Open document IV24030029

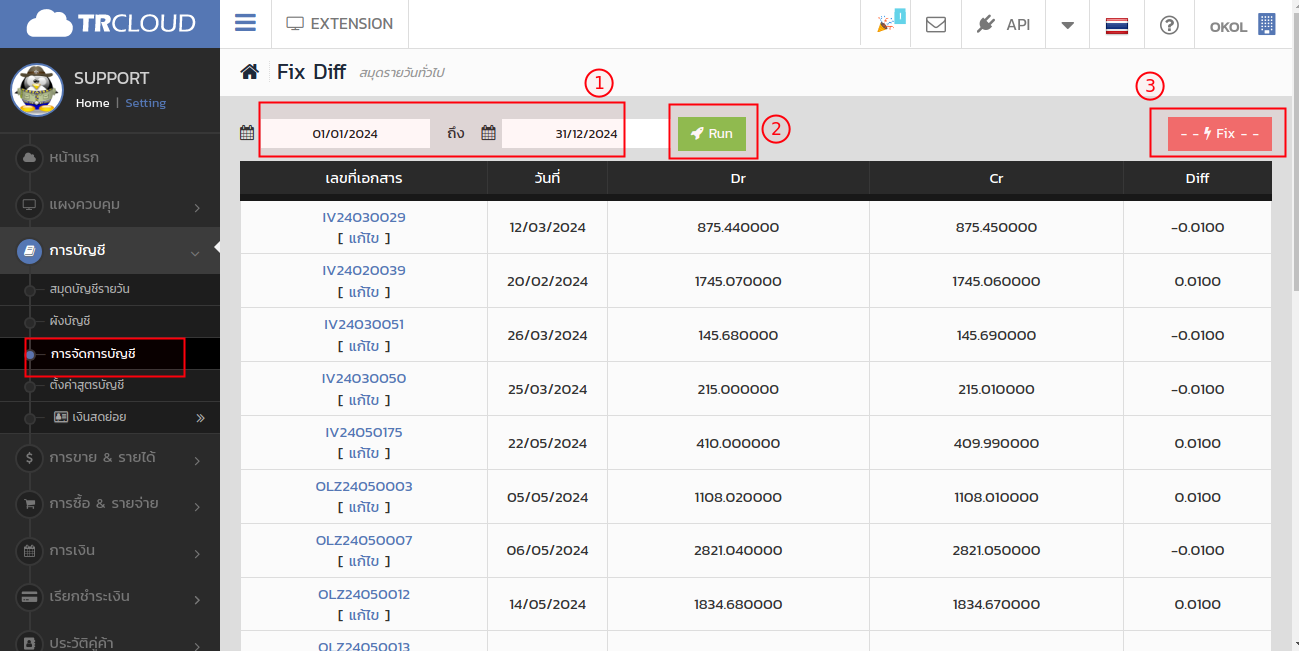[x=364, y=217]
